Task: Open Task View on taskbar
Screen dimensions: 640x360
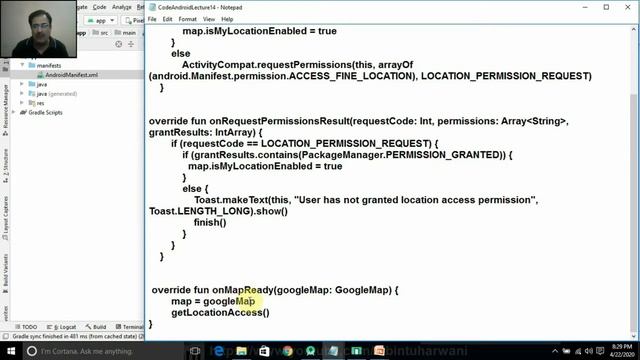Action: coord(195,351)
